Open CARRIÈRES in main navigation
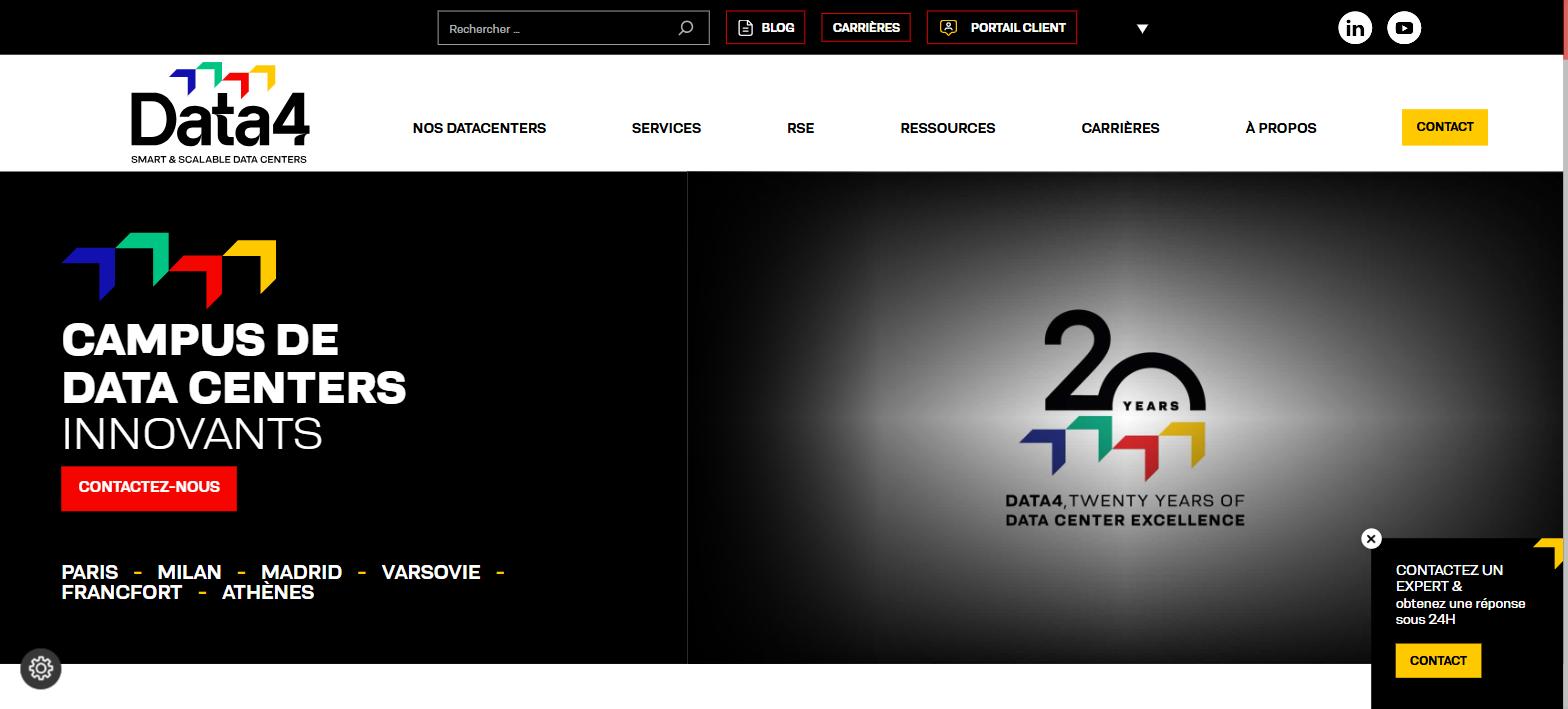The image size is (1568, 709). [1120, 128]
